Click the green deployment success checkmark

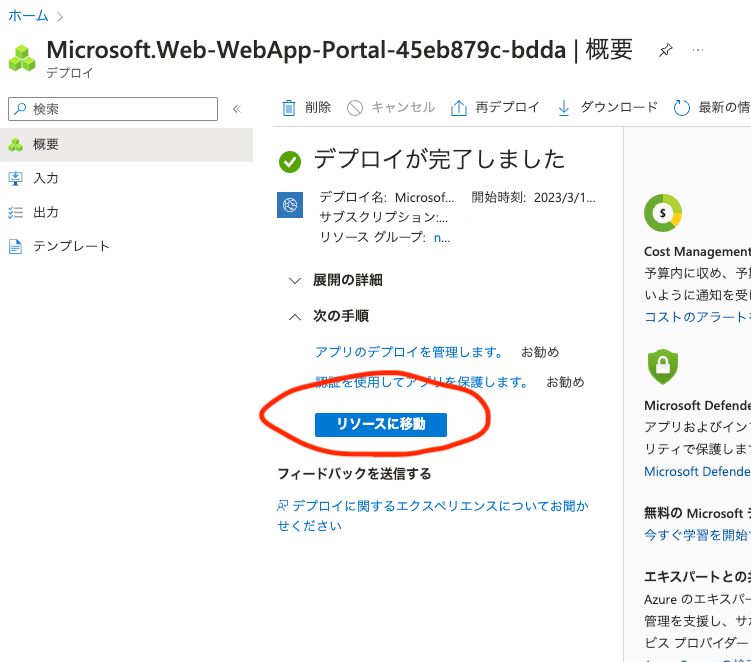290,161
